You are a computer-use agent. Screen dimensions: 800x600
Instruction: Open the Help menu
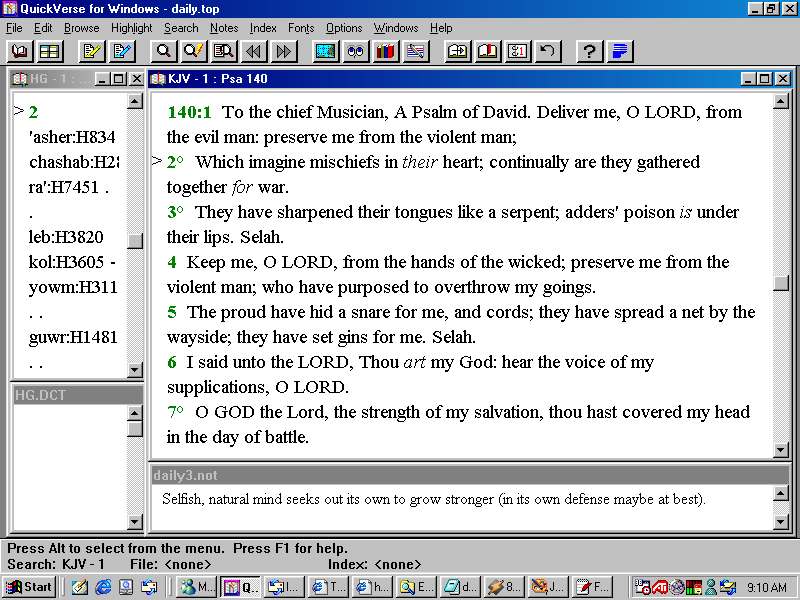(x=441, y=28)
